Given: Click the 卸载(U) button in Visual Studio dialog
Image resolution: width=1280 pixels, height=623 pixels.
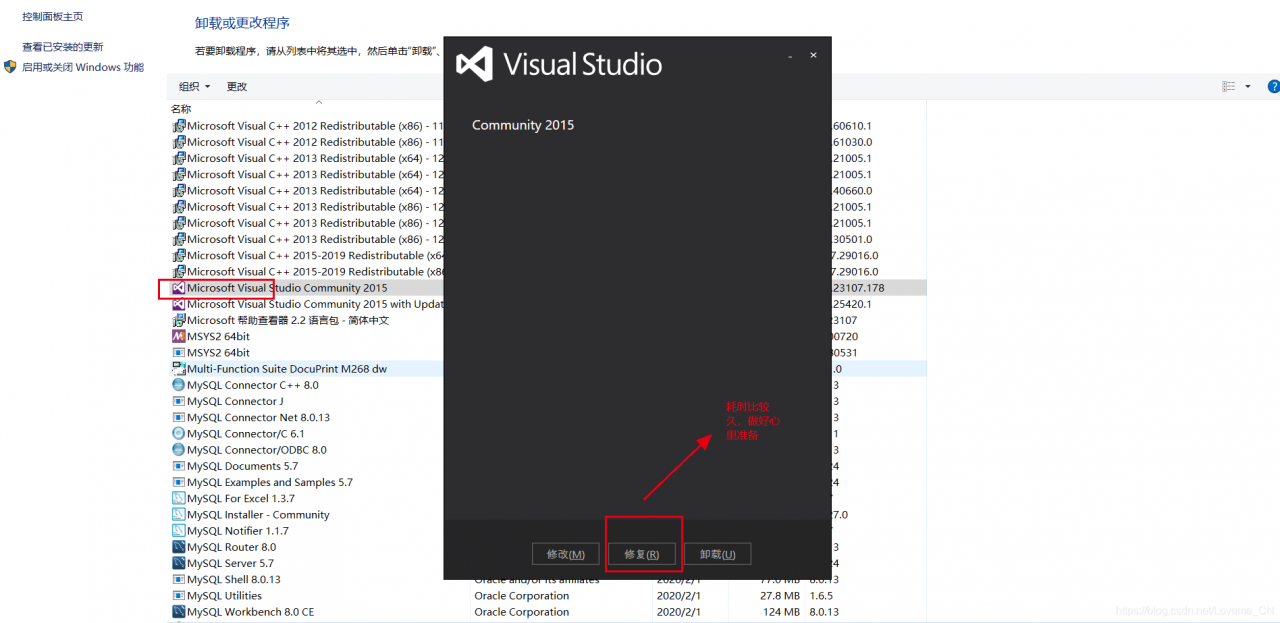Looking at the screenshot, I should point(718,554).
